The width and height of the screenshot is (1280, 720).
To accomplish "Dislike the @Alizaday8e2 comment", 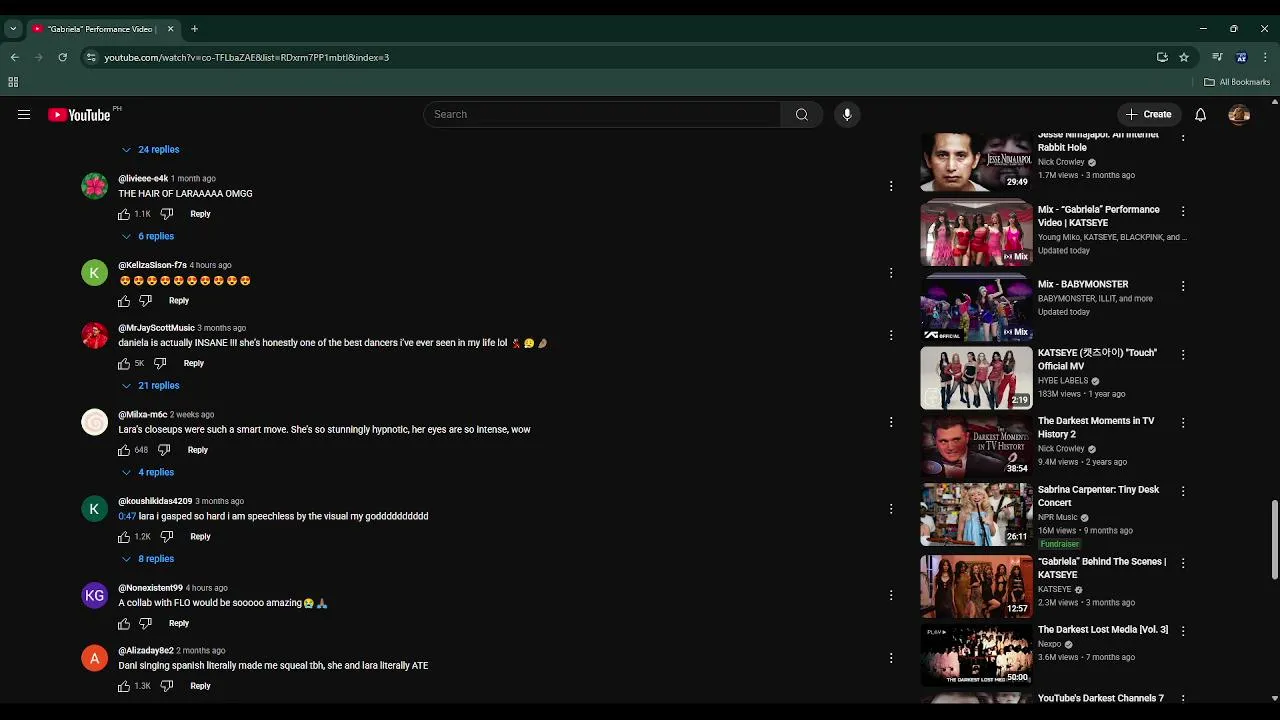I will point(167,686).
